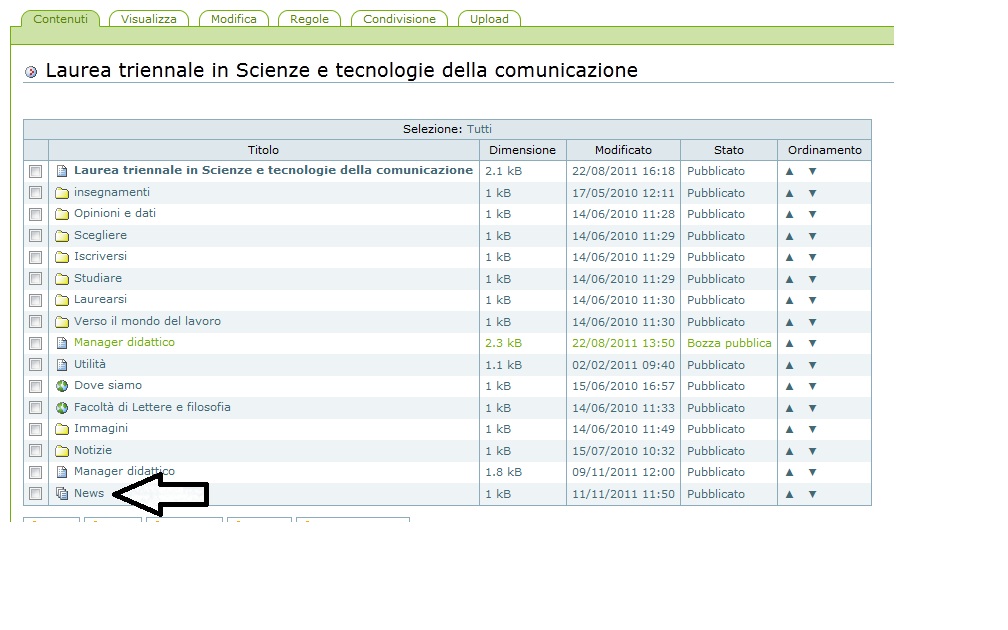Move Iscriversi down with the down arrow

click(x=812, y=257)
